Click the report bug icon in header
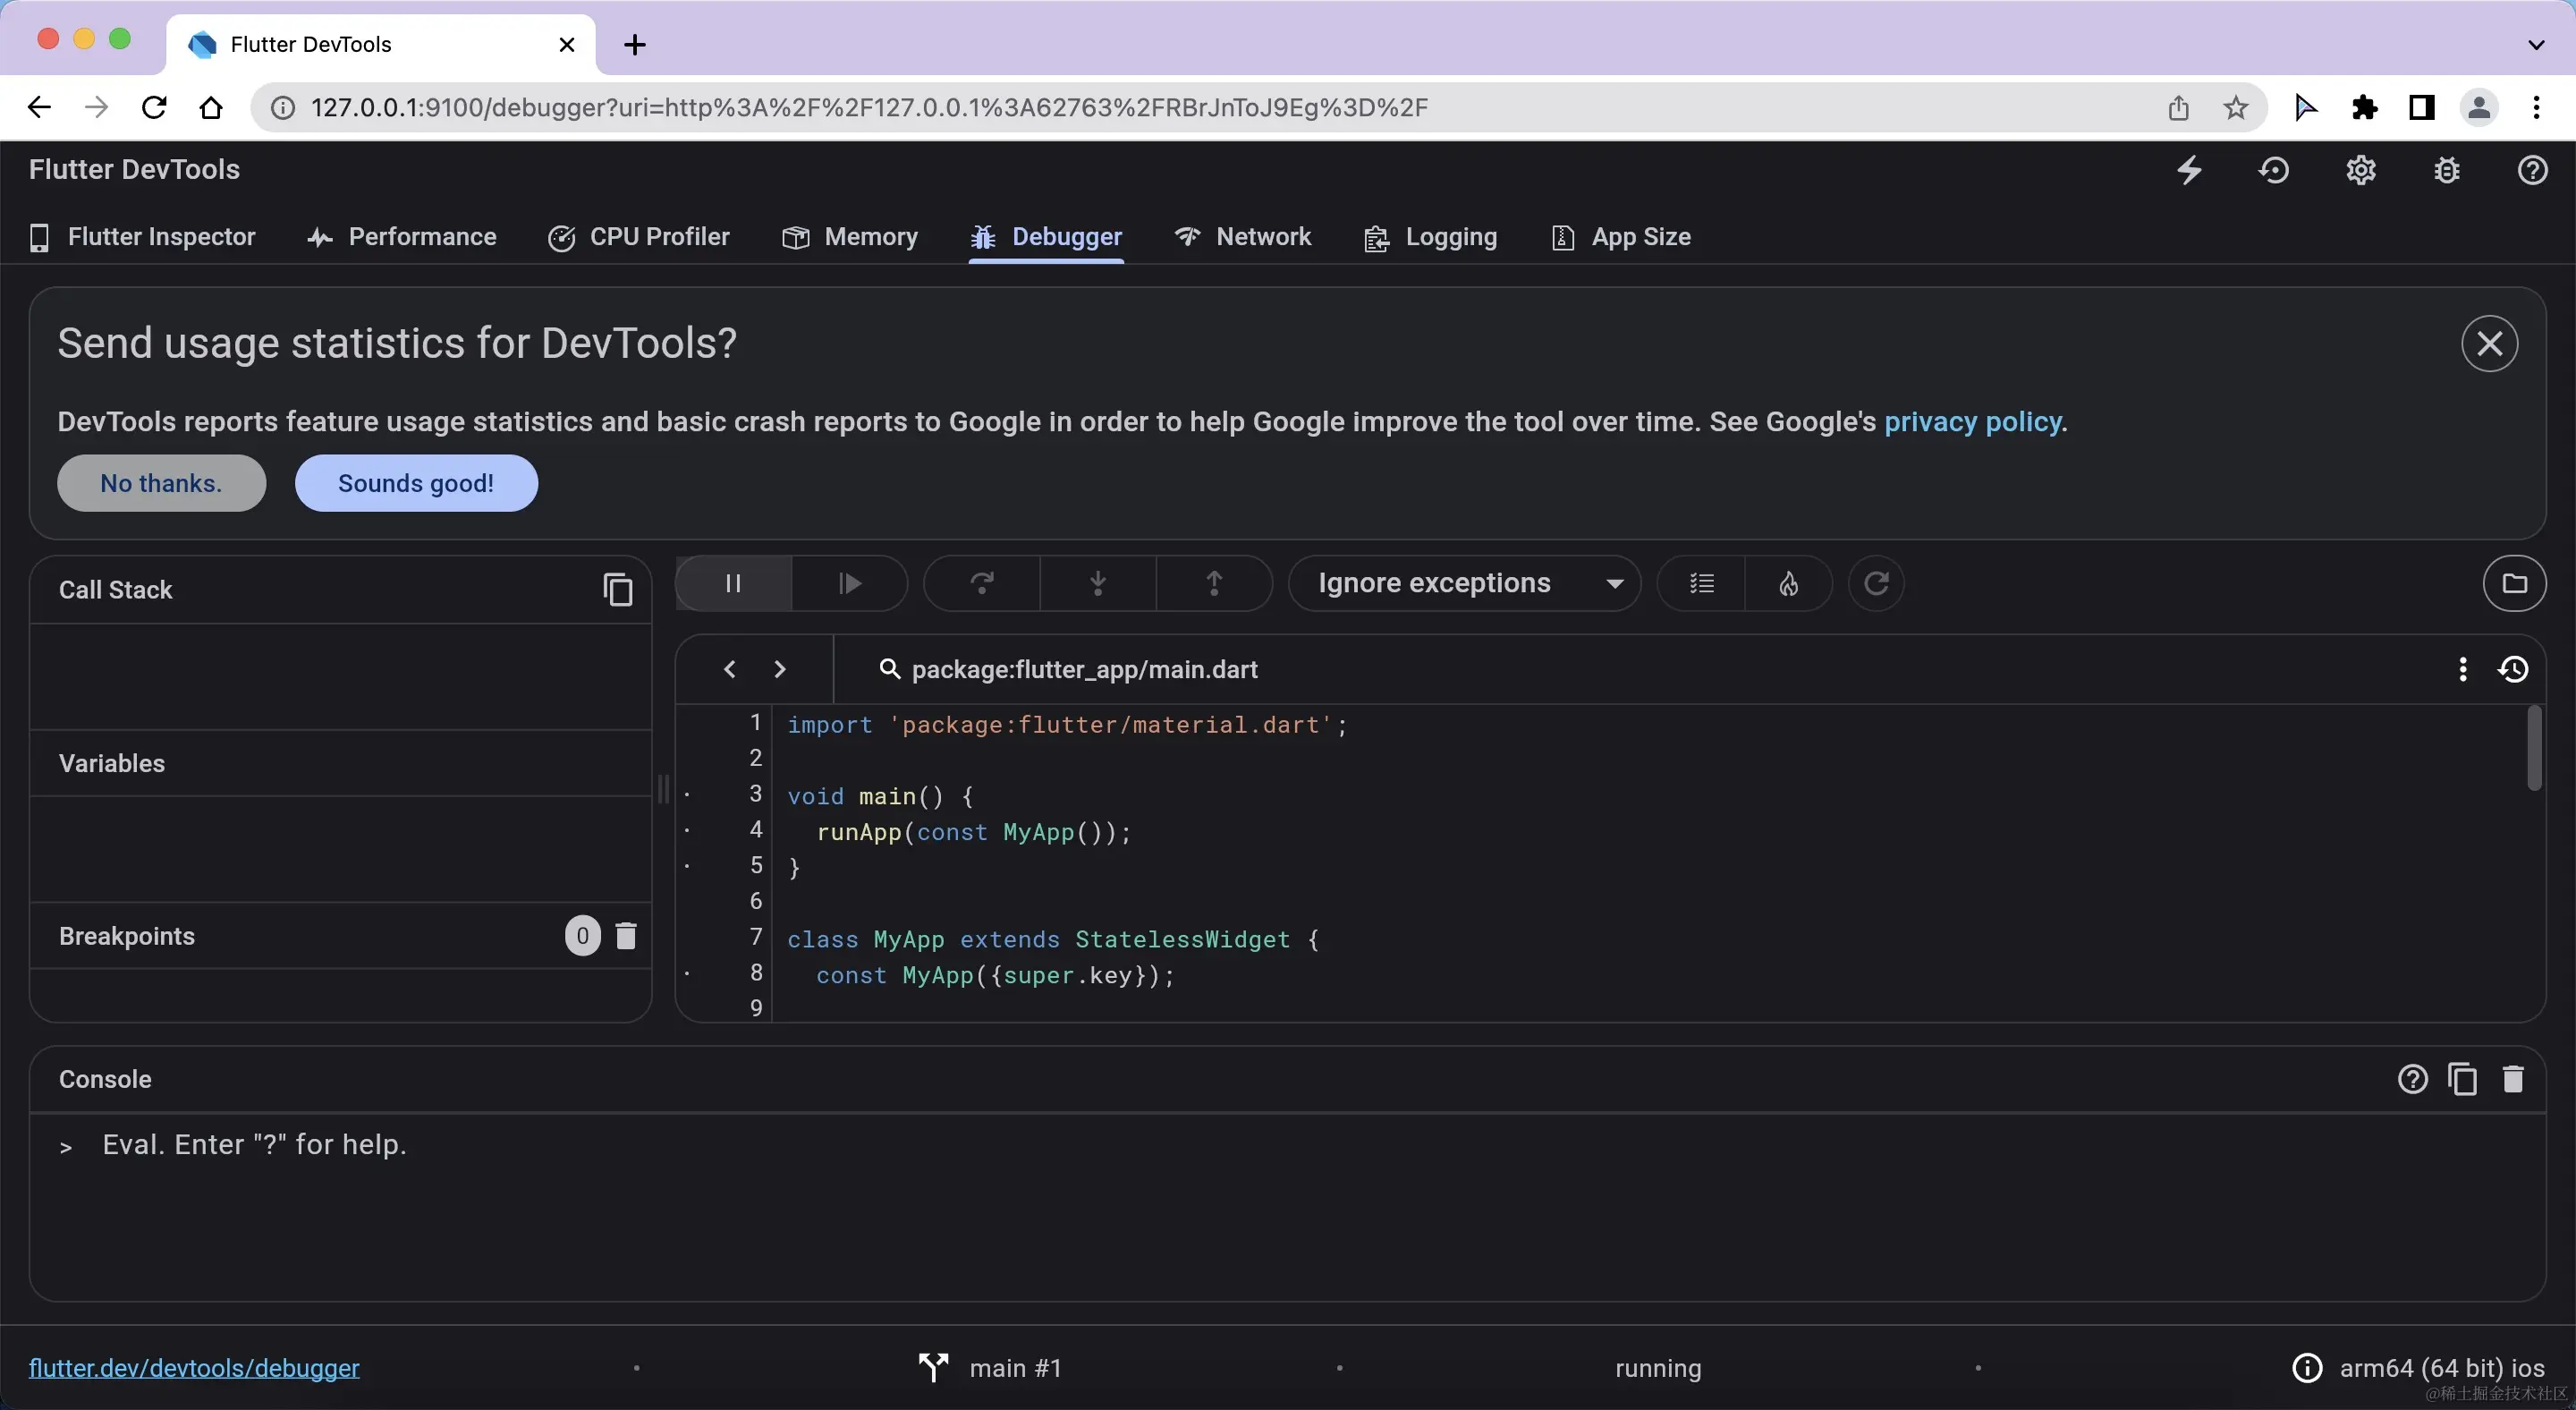Viewport: 2576px width, 1410px height. pyautogui.click(x=2447, y=170)
